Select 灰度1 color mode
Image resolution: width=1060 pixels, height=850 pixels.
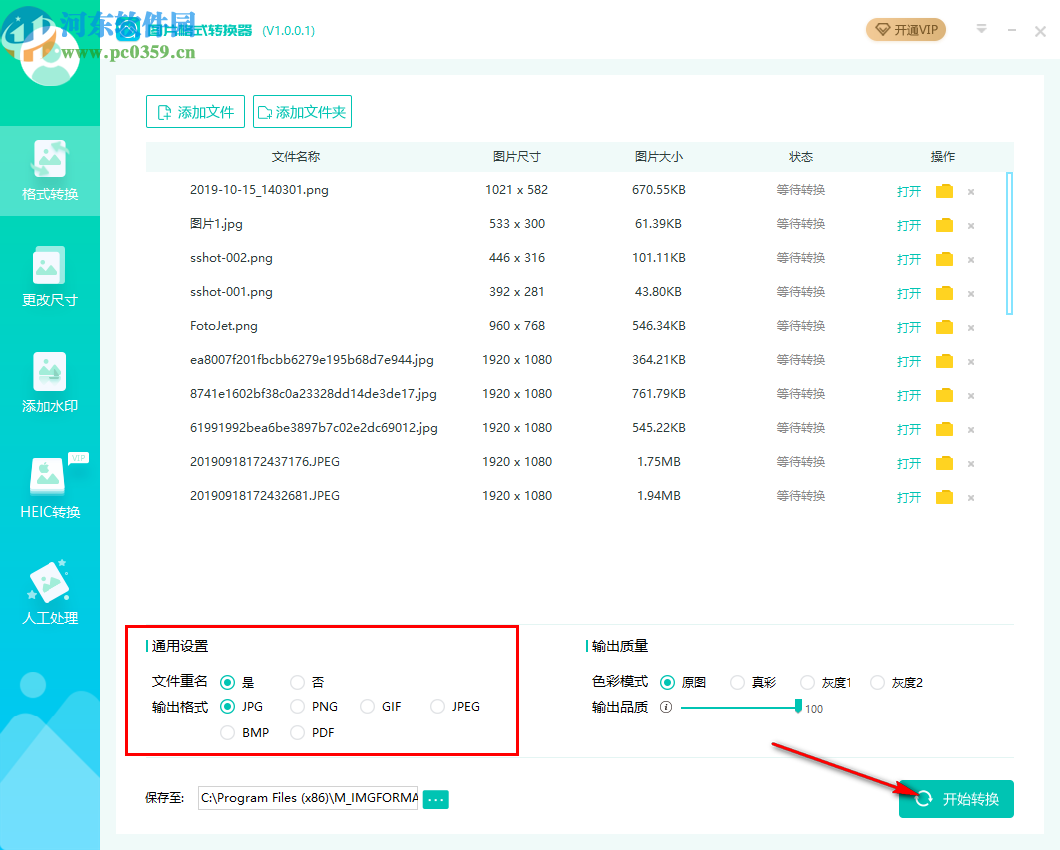click(x=807, y=682)
